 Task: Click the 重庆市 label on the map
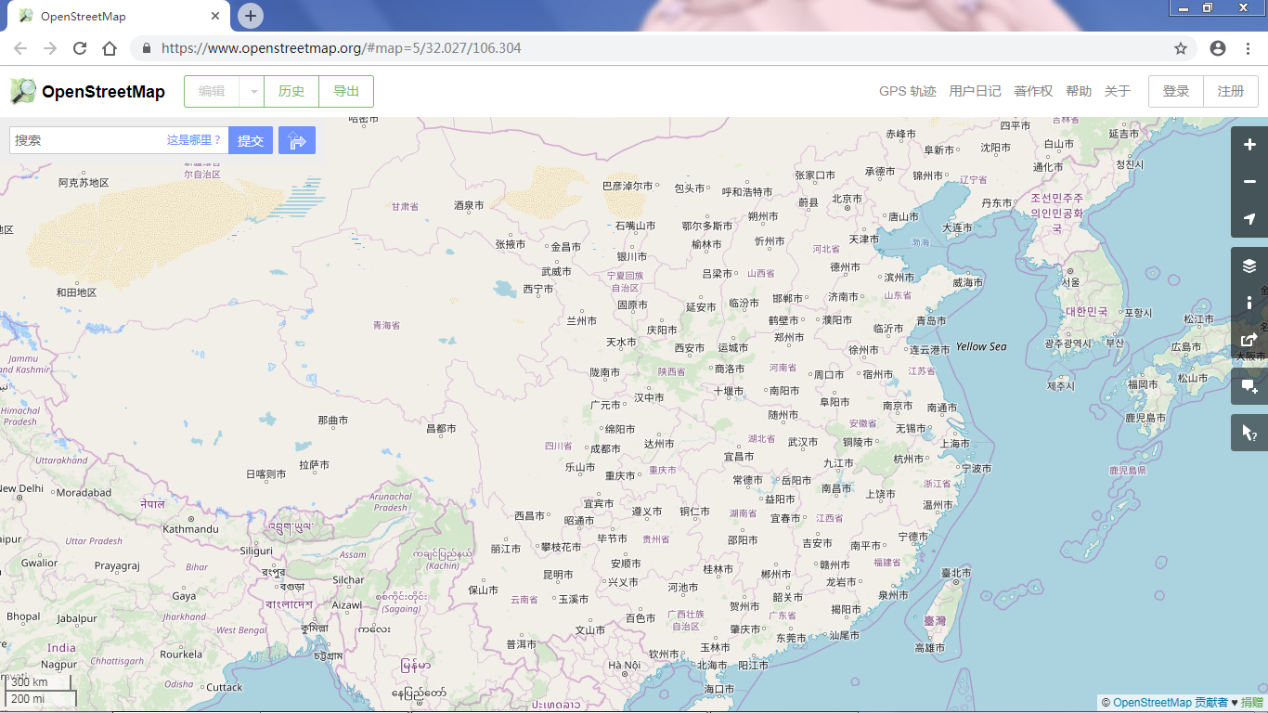pos(620,476)
